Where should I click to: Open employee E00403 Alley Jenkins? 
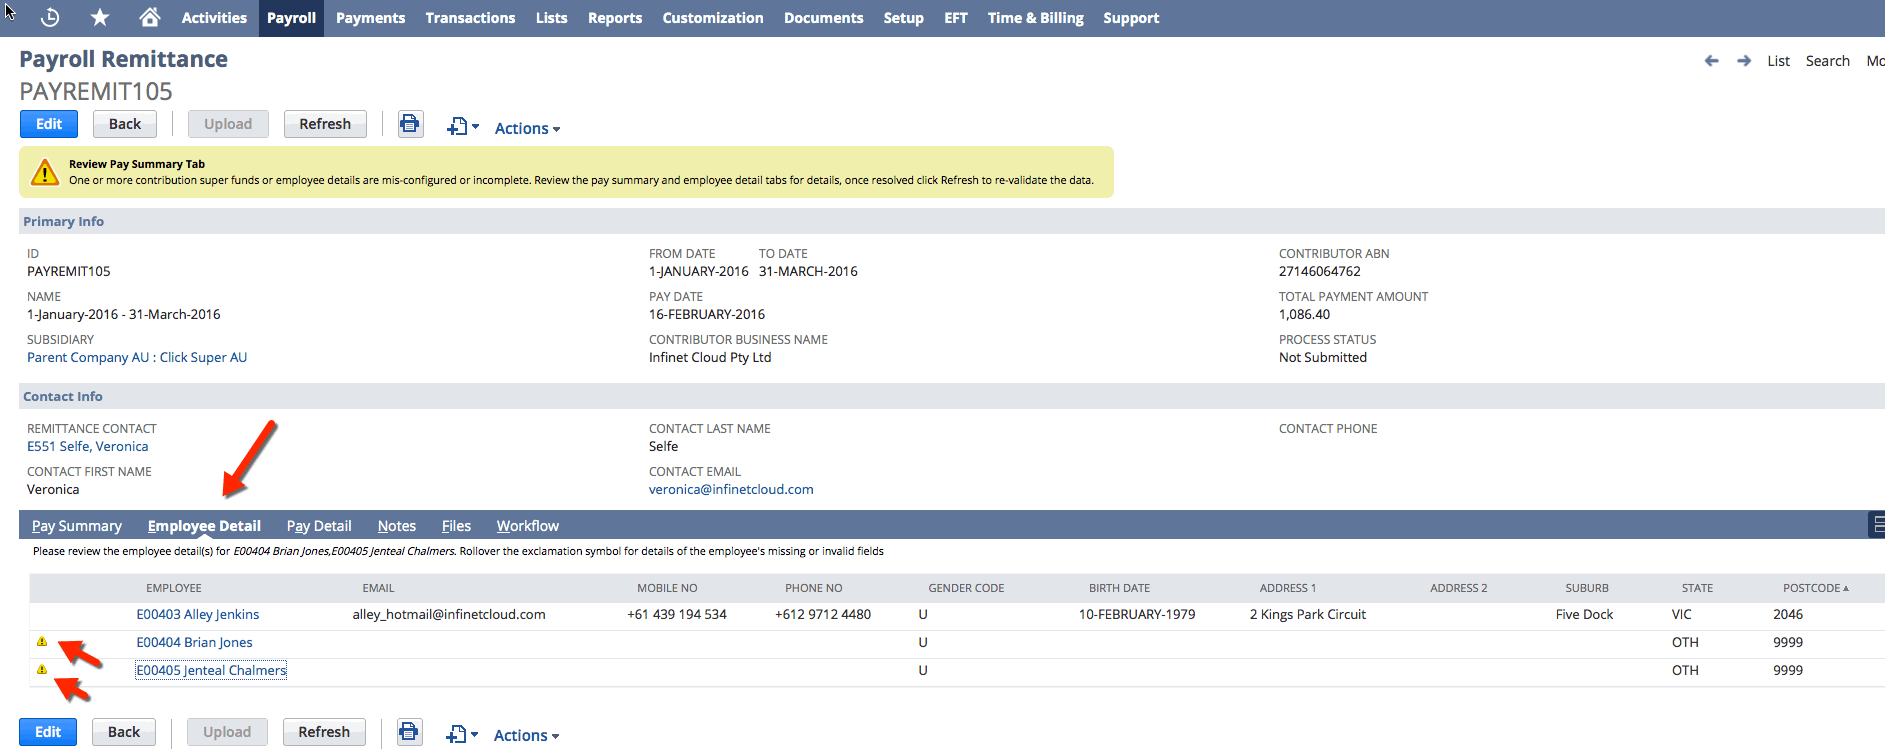tap(198, 614)
